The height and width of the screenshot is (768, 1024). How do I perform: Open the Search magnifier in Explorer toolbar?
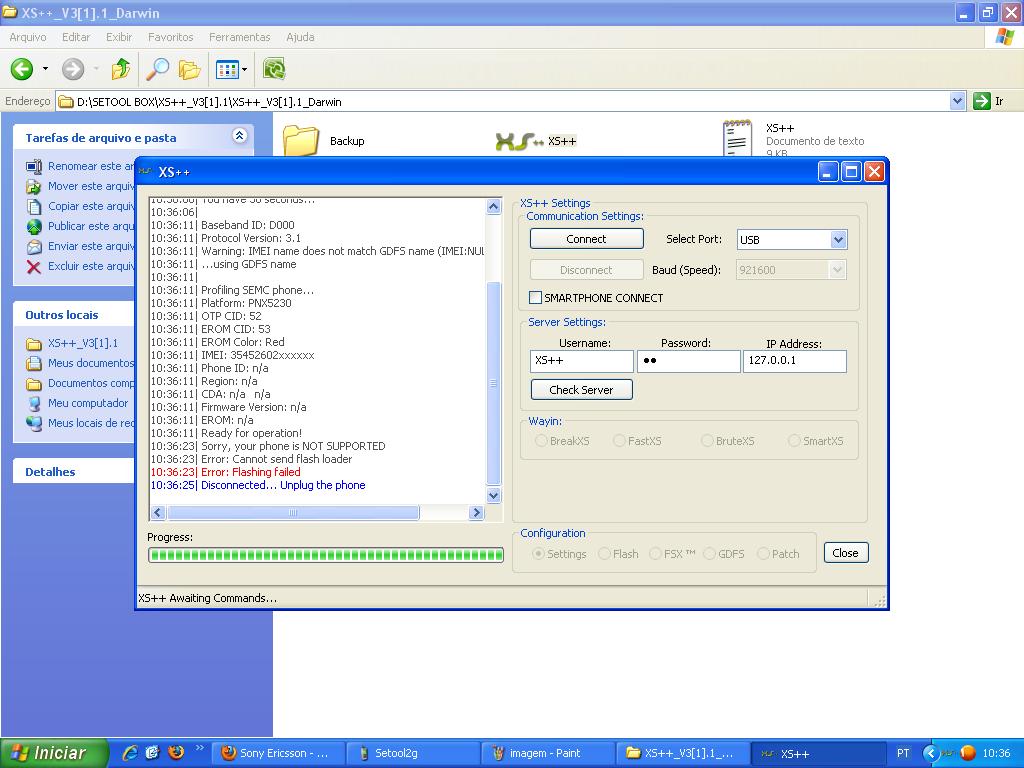(157, 69)
